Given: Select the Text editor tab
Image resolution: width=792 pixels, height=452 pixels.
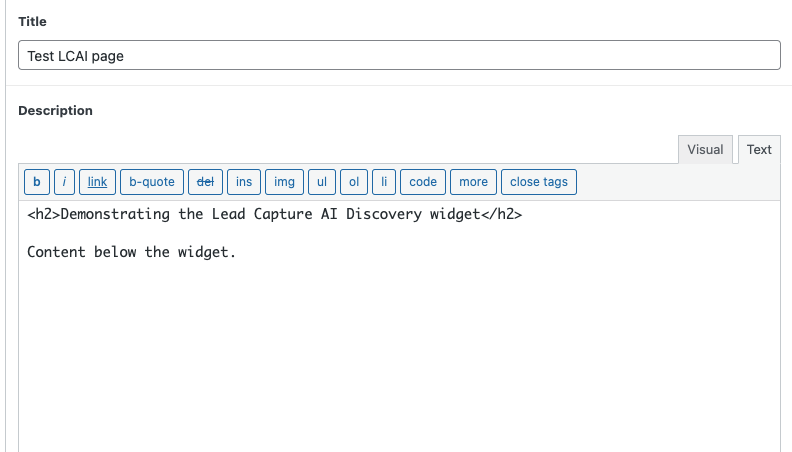Looking at the screenshot, I should pyautogui.click(x=759, y=150).
